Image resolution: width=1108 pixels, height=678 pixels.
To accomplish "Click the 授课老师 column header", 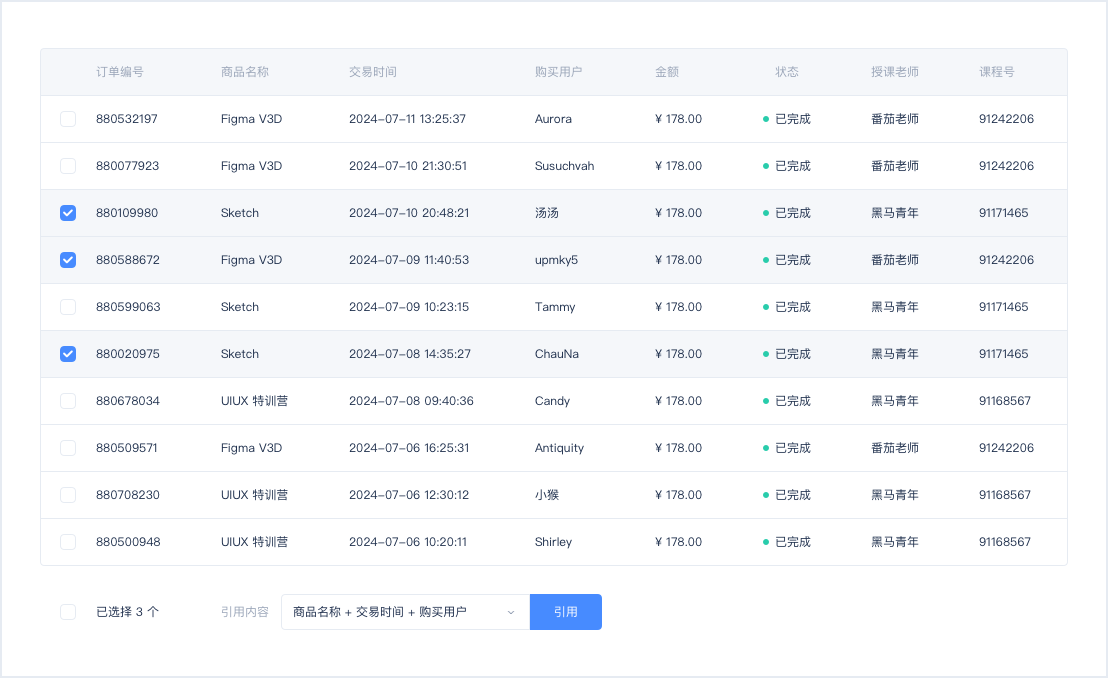I will [x=895, y=72].
